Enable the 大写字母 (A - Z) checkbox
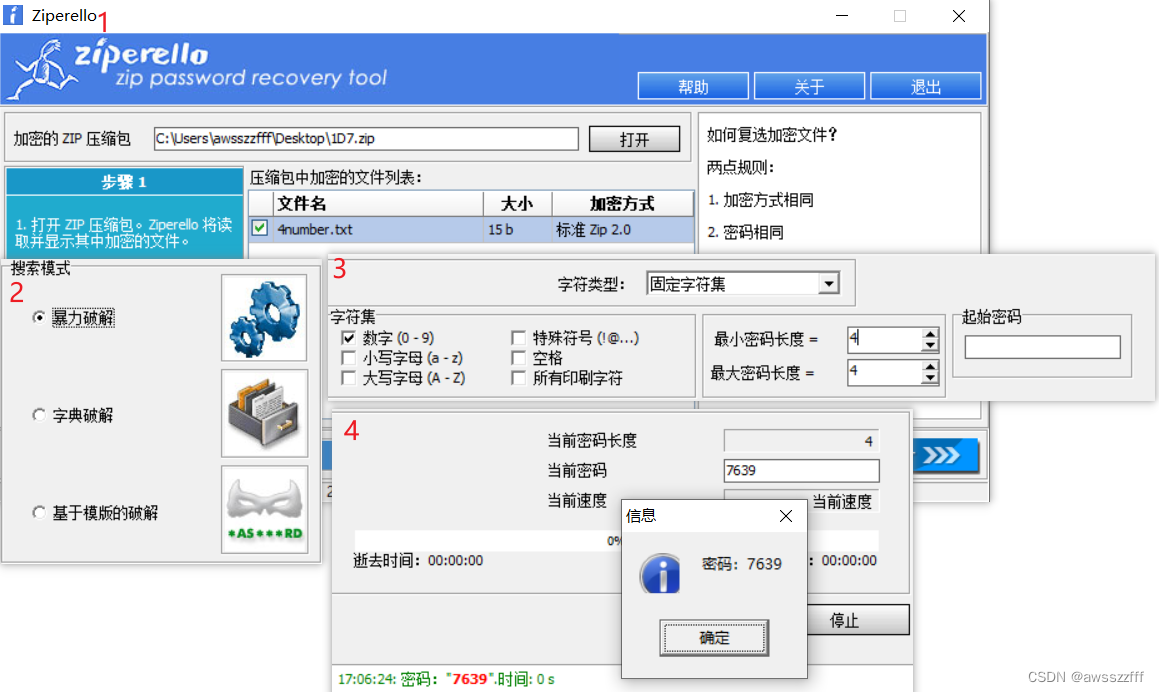The width and height of the screenshot is (1159, 692). pos(348,378)
